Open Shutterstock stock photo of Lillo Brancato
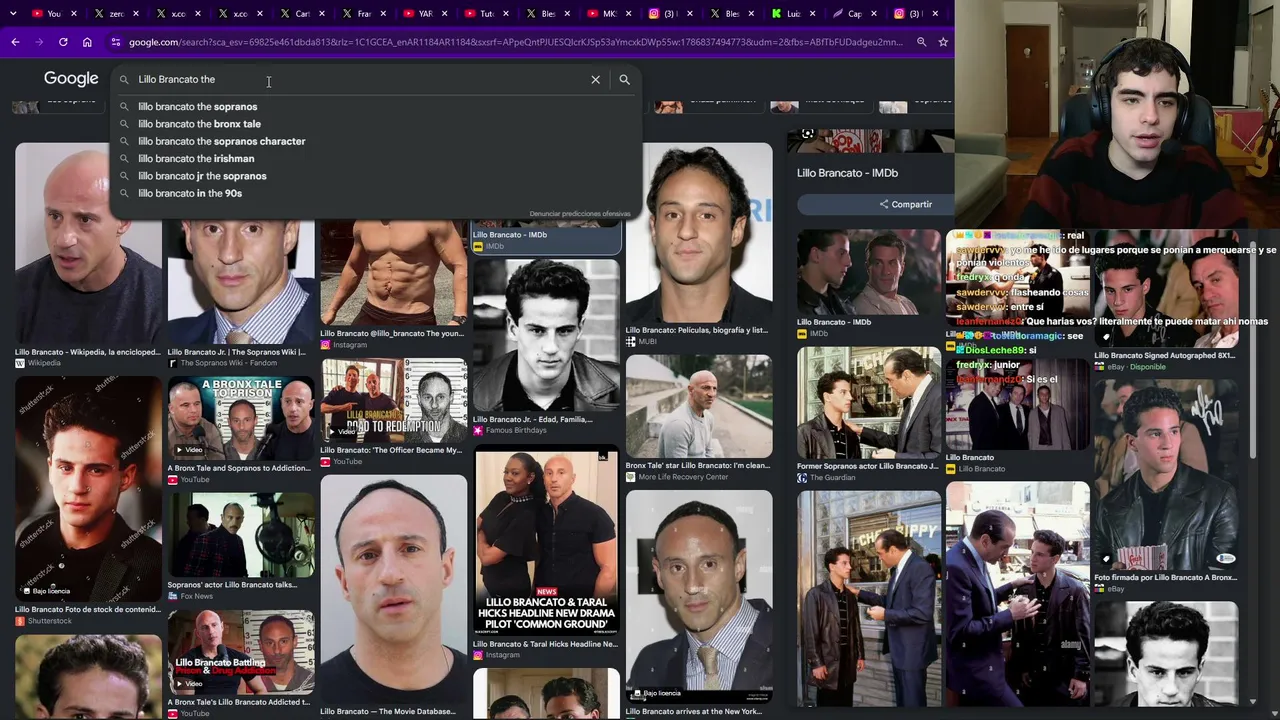The width and height of the screenshot is (1280, 720). (x=88, y=487)
